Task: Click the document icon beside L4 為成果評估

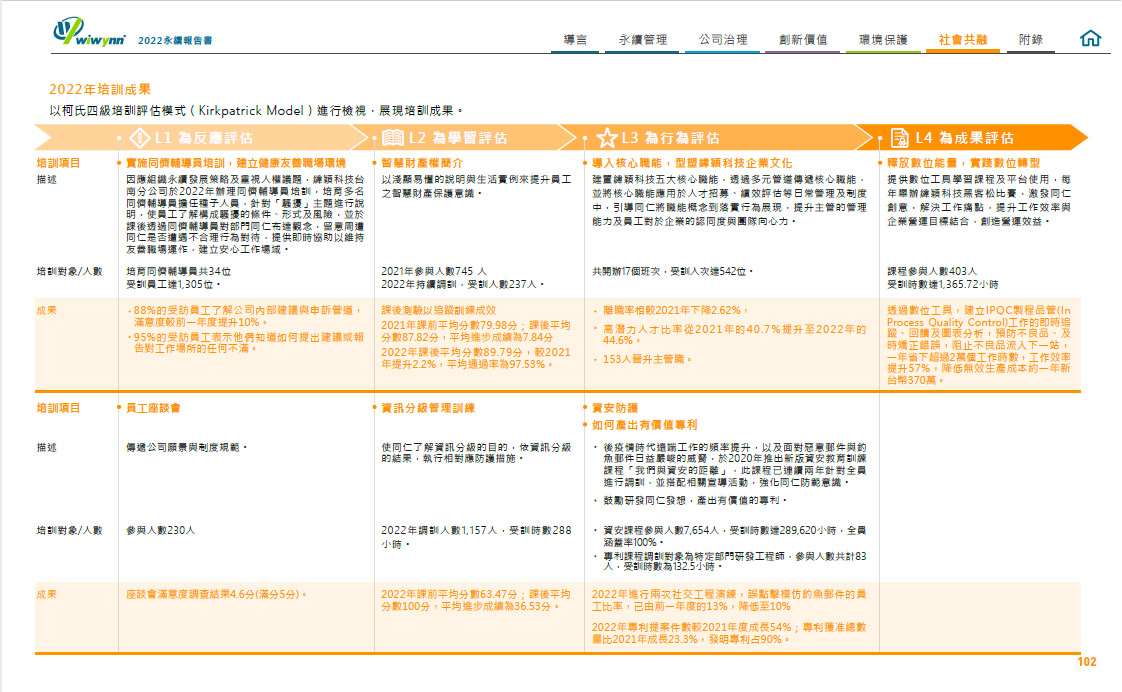Action: [898, 138]
